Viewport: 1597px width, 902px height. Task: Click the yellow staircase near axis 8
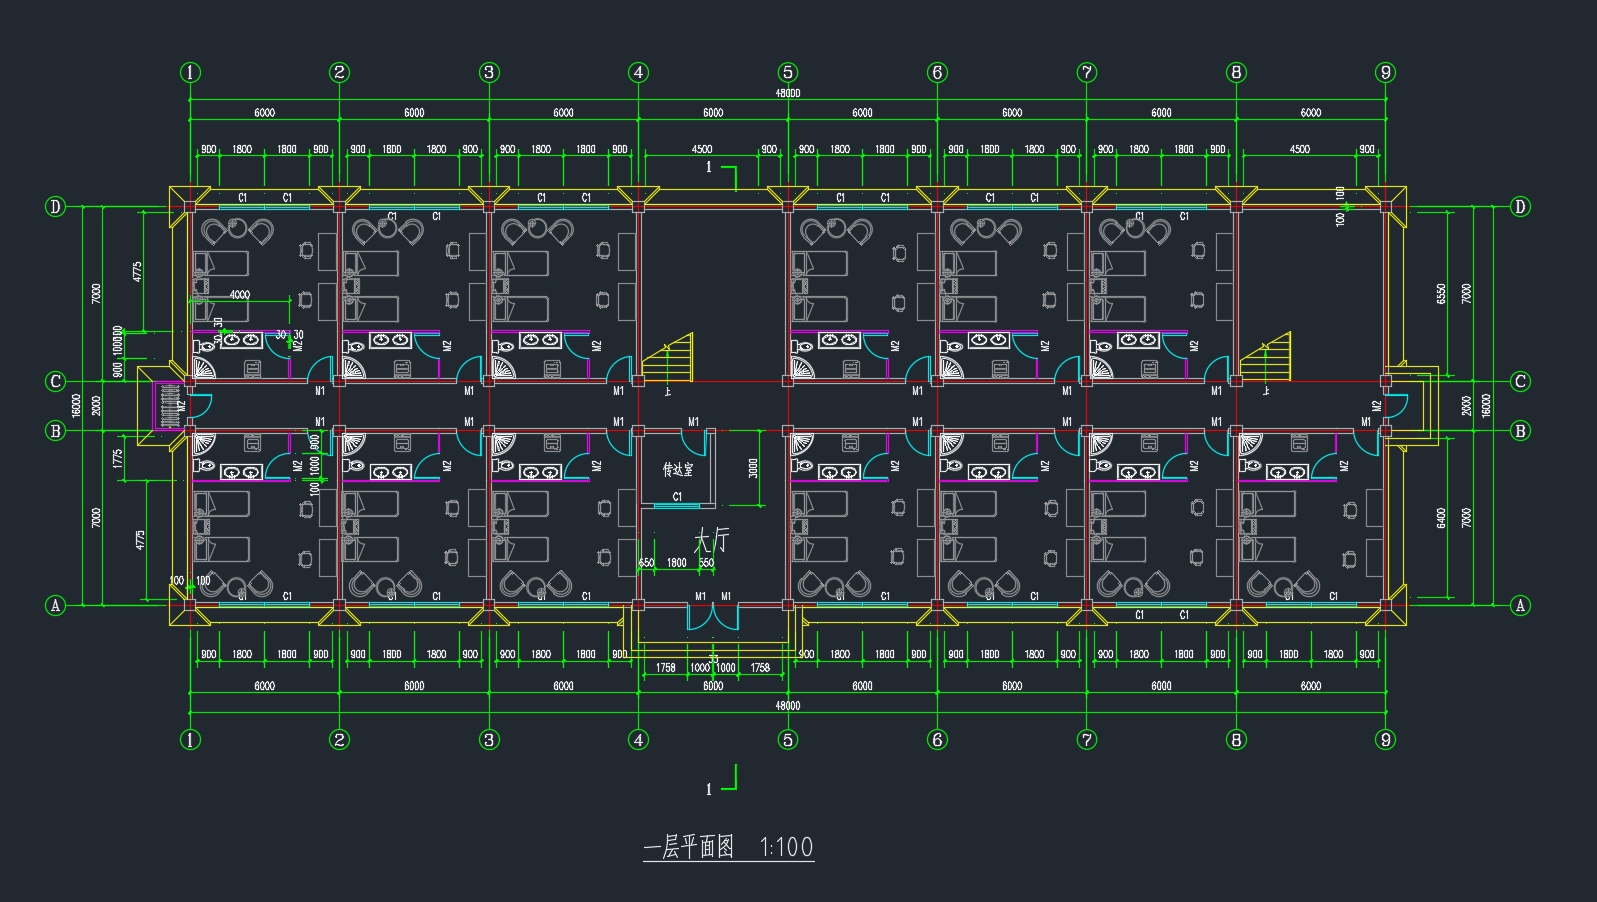pyautogui.click(x=1265, y=357)
